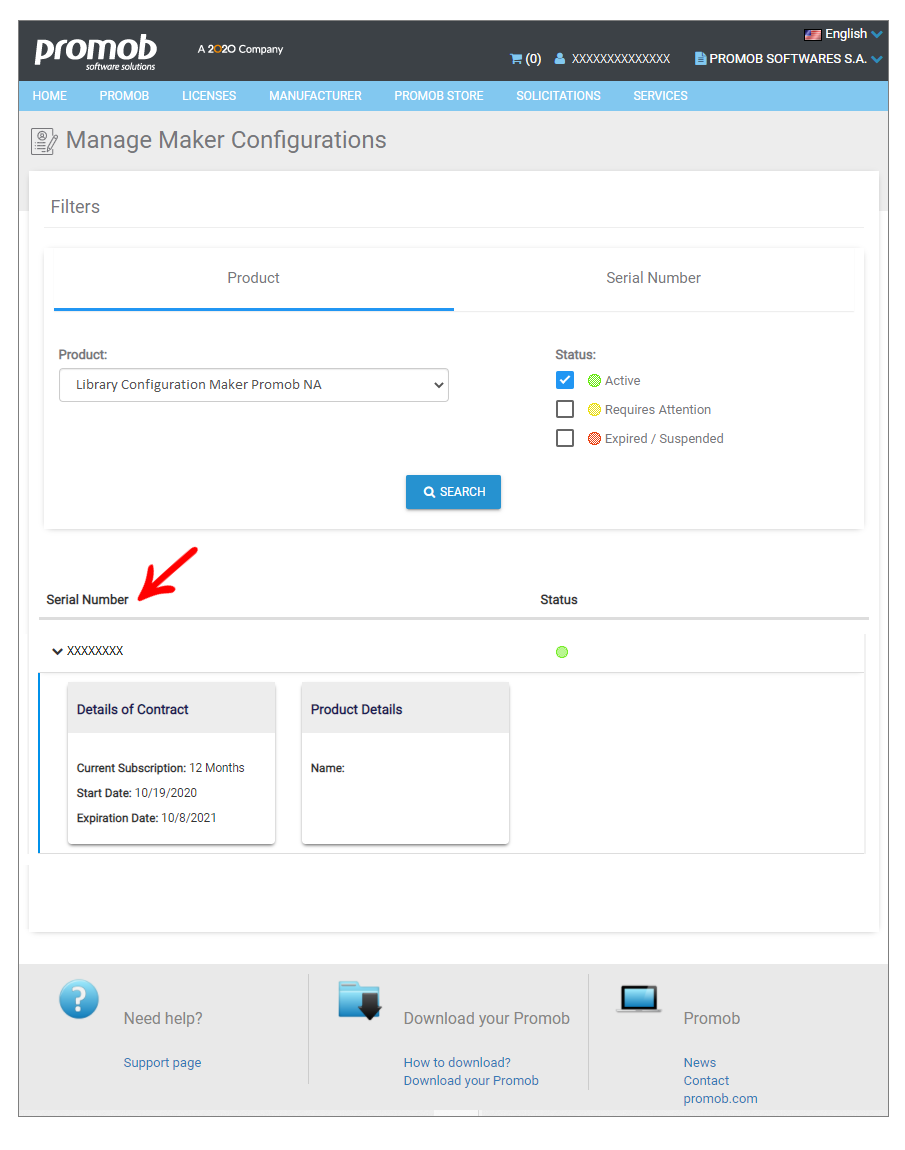Switch to the Serial Number filter tab
Viewport: 905px width, 1150px height.
click(x=653, y=279)
